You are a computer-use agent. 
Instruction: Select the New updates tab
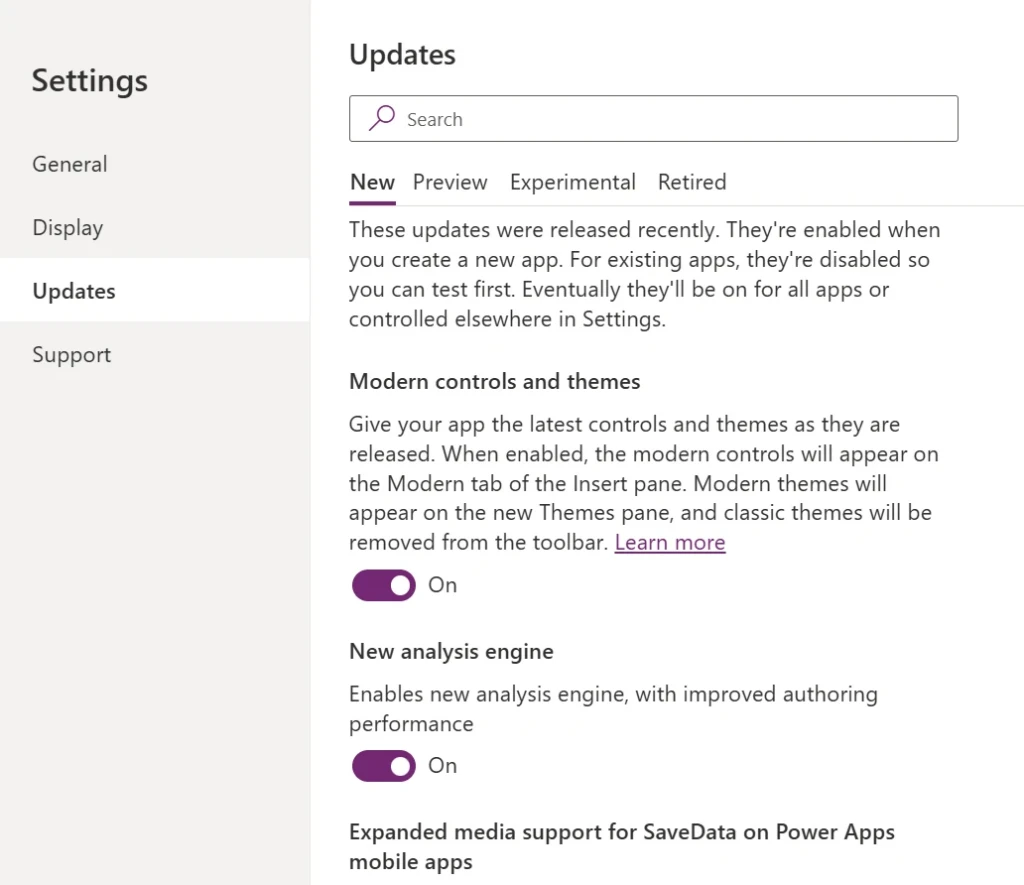click(371, 182)
